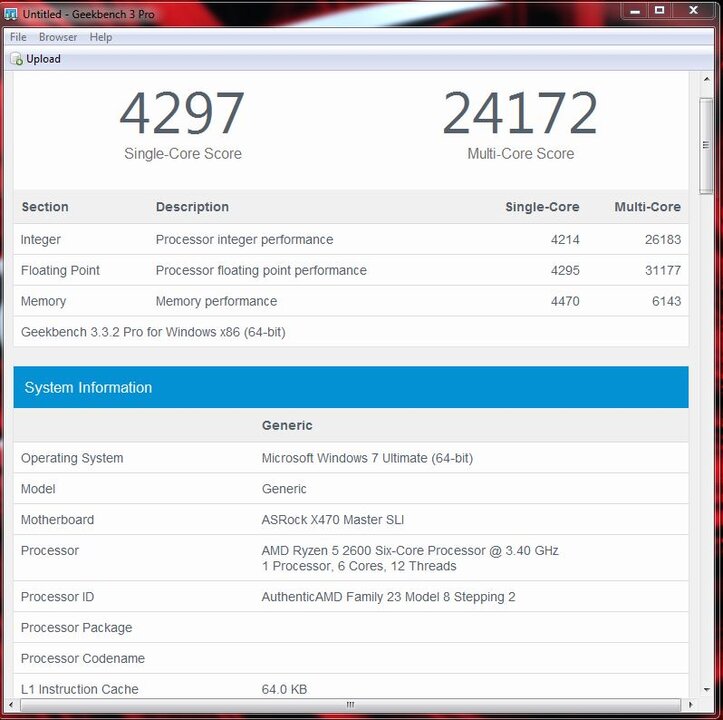Close the Geekbench window
The height and width of the screenshot is (720, 723).
coord(693,11)
